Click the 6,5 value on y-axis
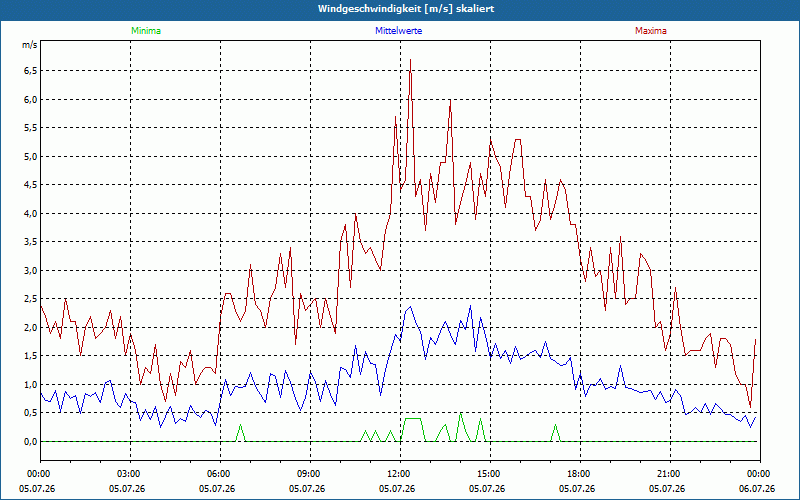 (x=31, y=70)
